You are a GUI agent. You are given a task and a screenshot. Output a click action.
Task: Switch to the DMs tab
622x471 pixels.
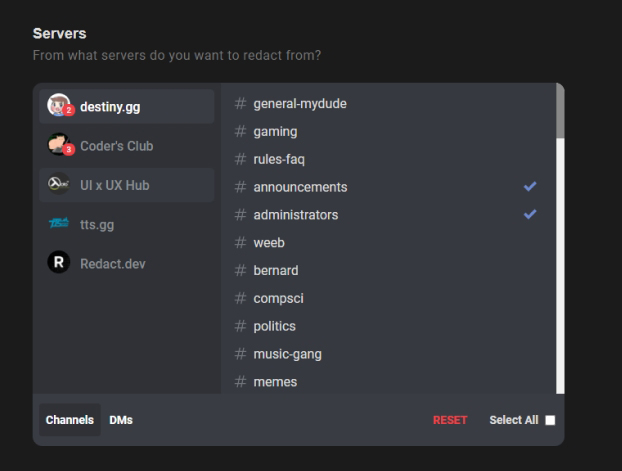121,420
